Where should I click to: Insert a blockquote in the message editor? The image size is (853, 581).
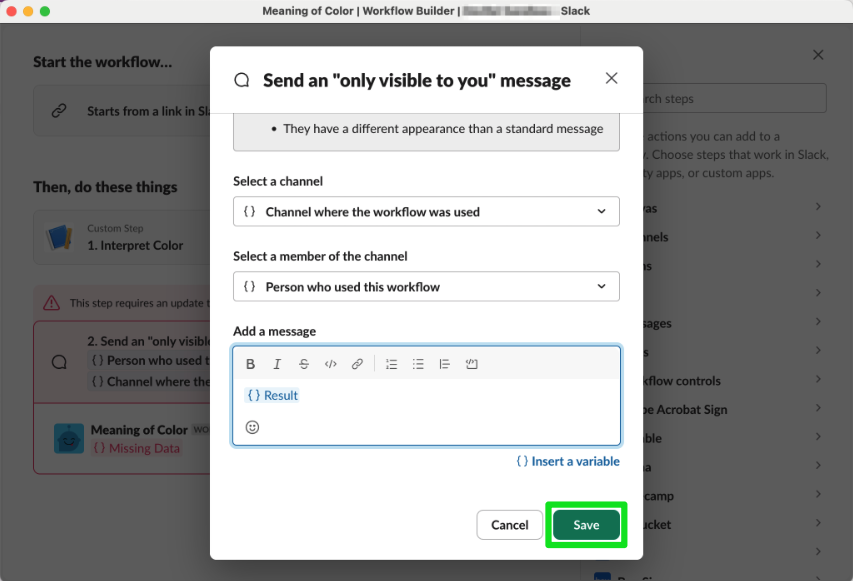tap(444, 363)
